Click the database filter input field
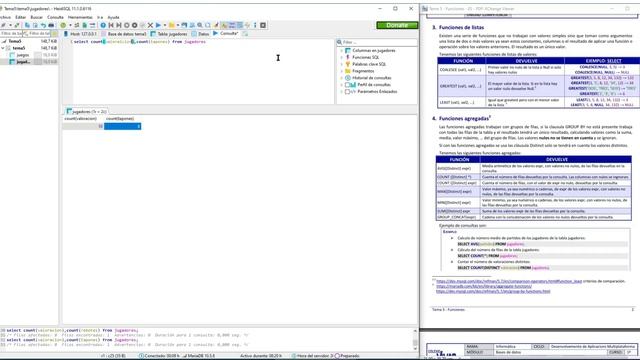Viewport: 640px width, 360px height. point(11,33)
